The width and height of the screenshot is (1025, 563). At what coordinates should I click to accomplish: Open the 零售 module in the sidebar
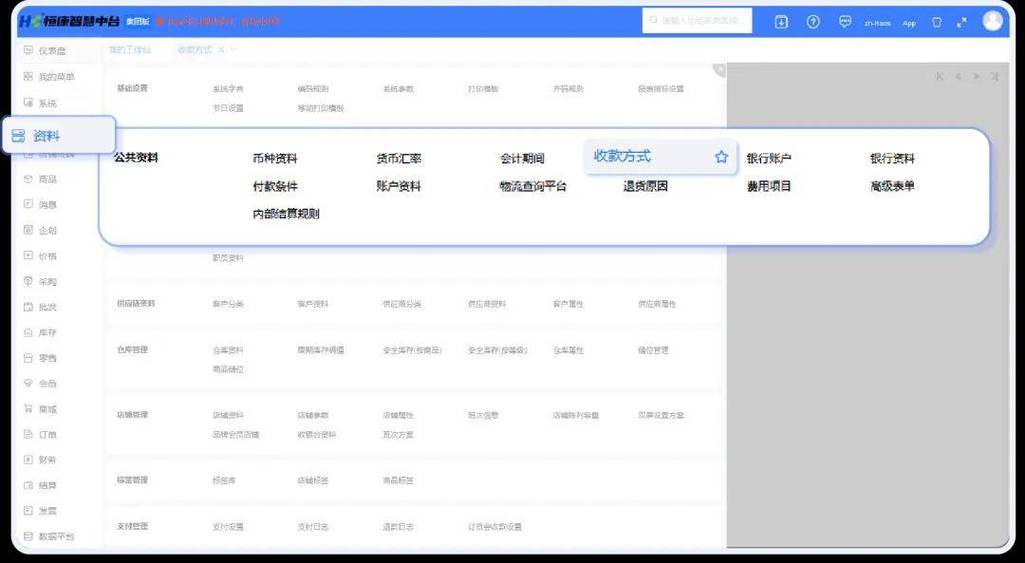point(40,358)
